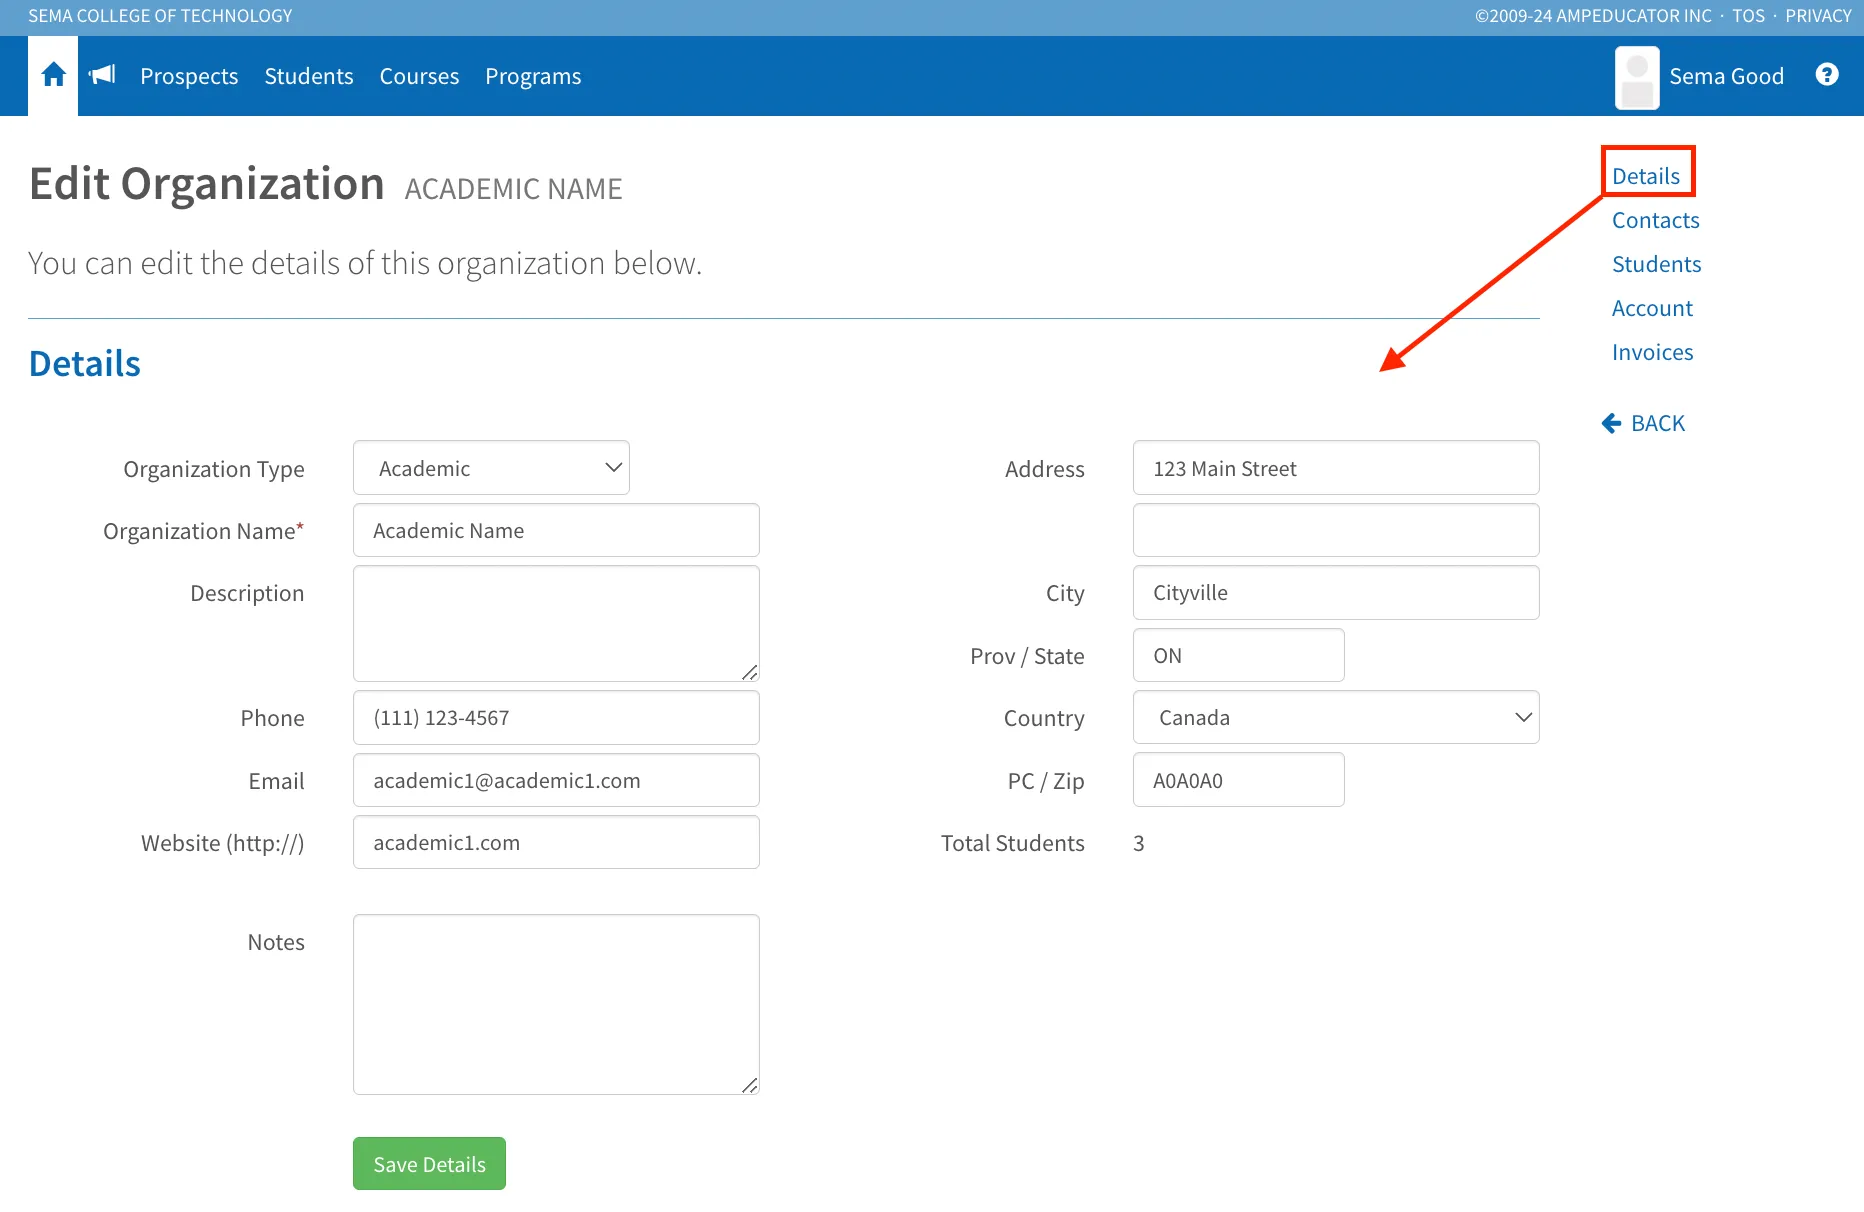Viewport: 1864px width, 1212px height.
Task: Open the PRIVACY link
Action: (1818, 16)
